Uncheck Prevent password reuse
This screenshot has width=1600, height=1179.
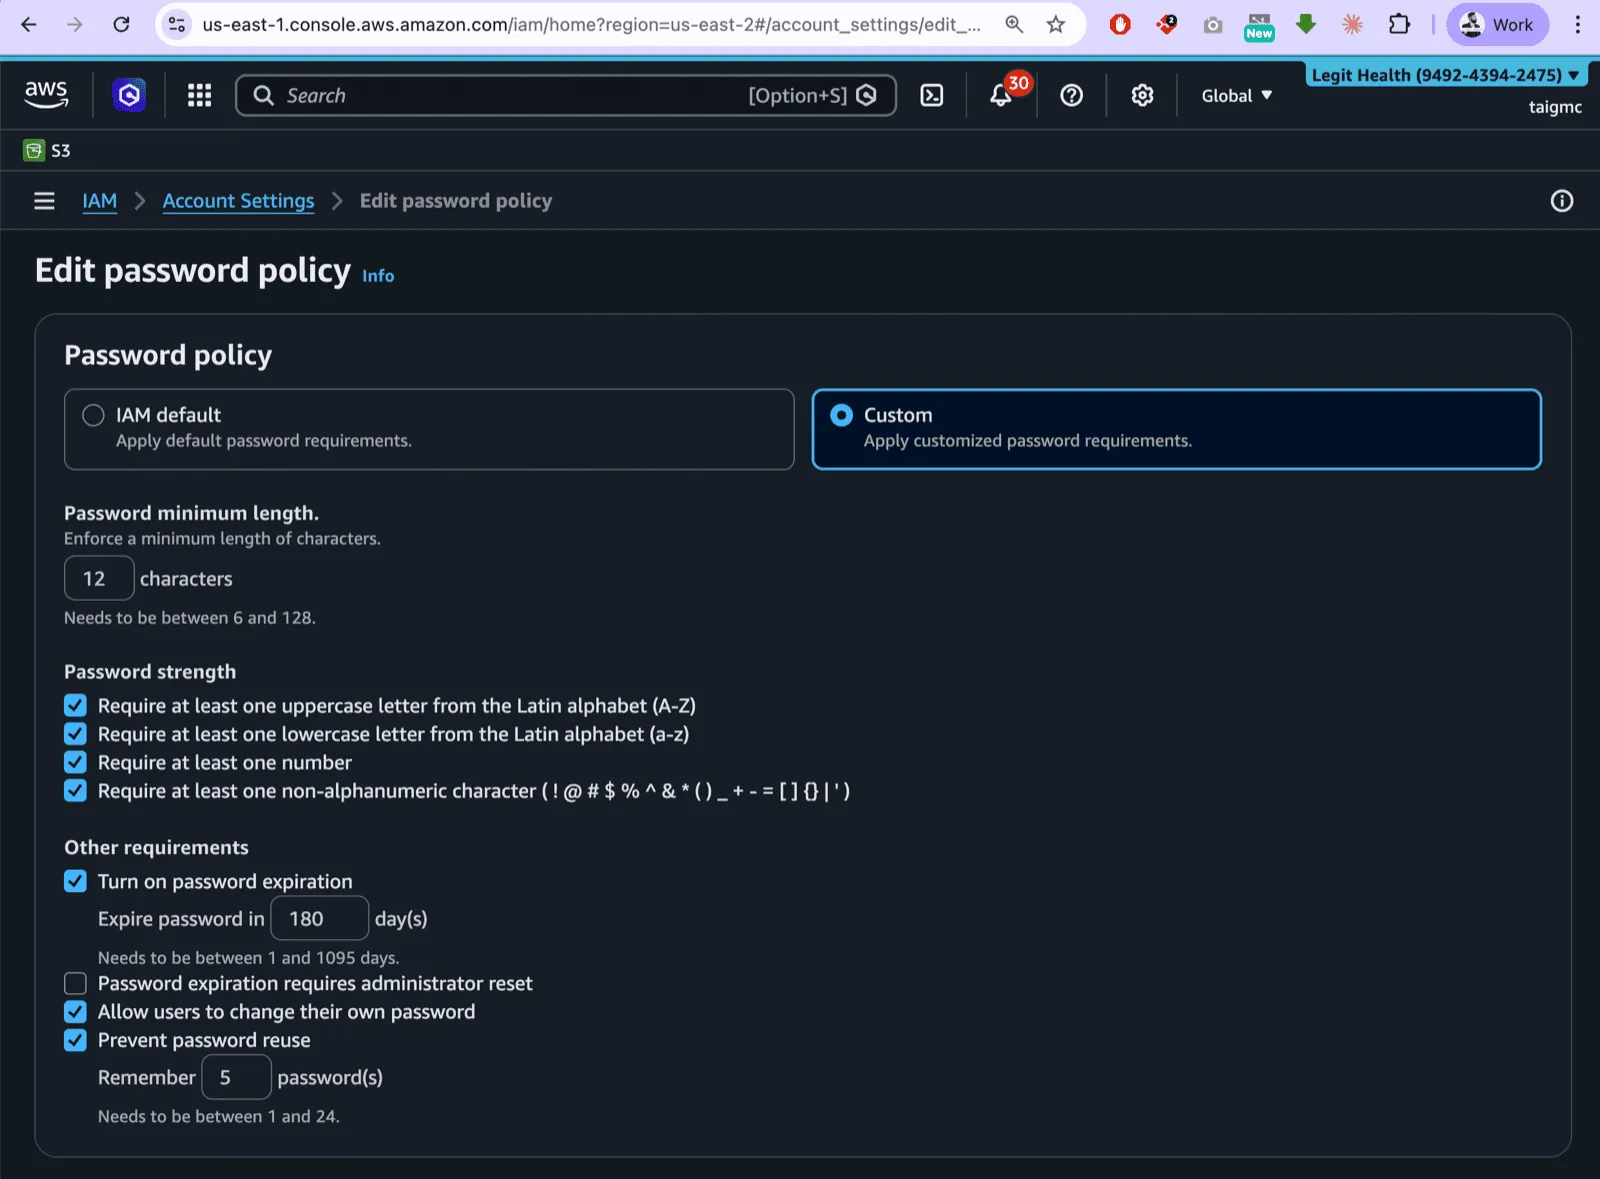click(x=75, y=1040)
